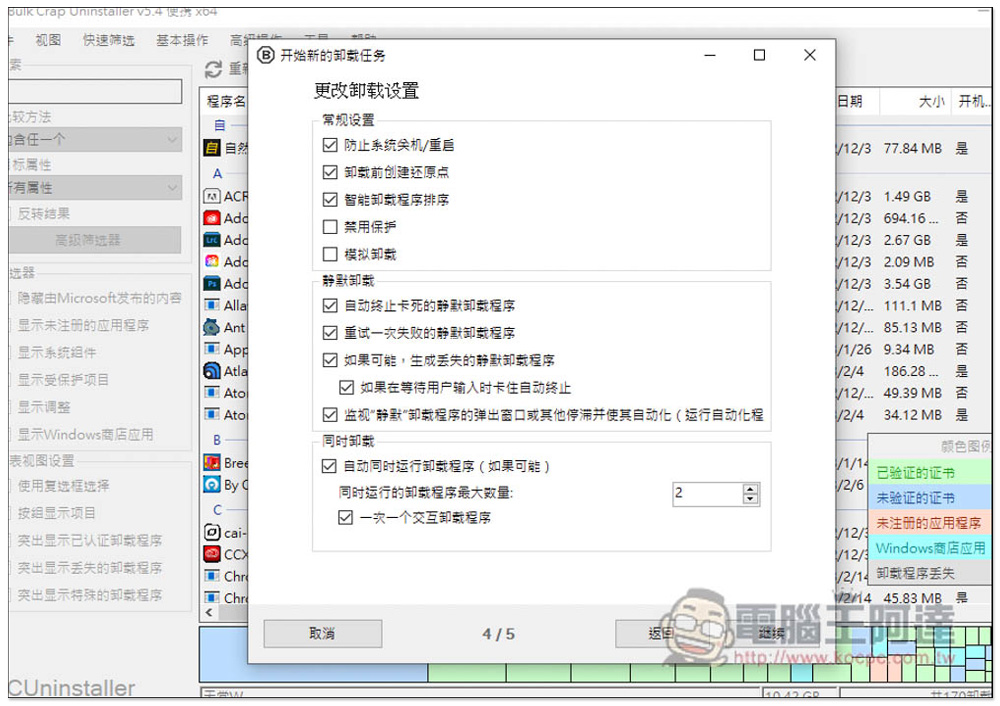
Task: Click 未验证的证书 blue legend swatch
Action: pos(929,497)
